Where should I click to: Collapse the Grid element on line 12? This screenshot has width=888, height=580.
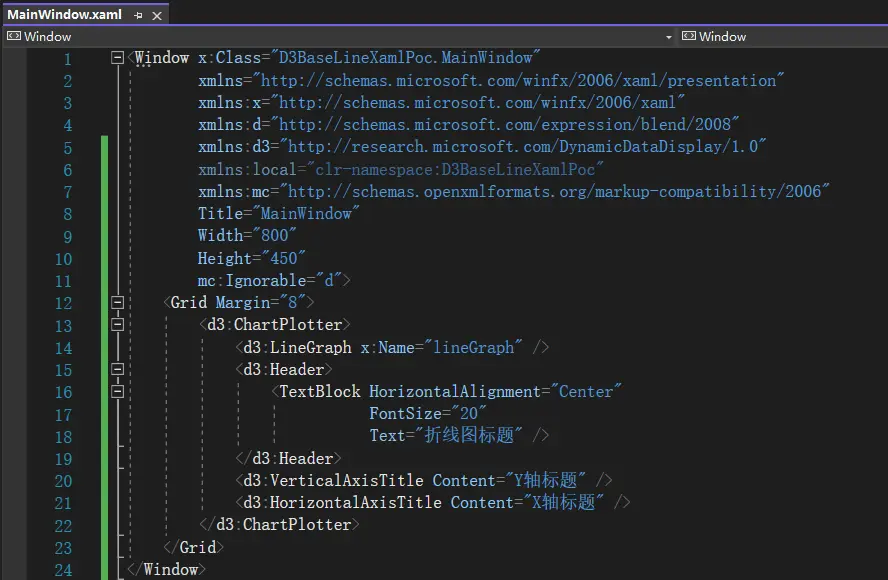tap(118, 302)
